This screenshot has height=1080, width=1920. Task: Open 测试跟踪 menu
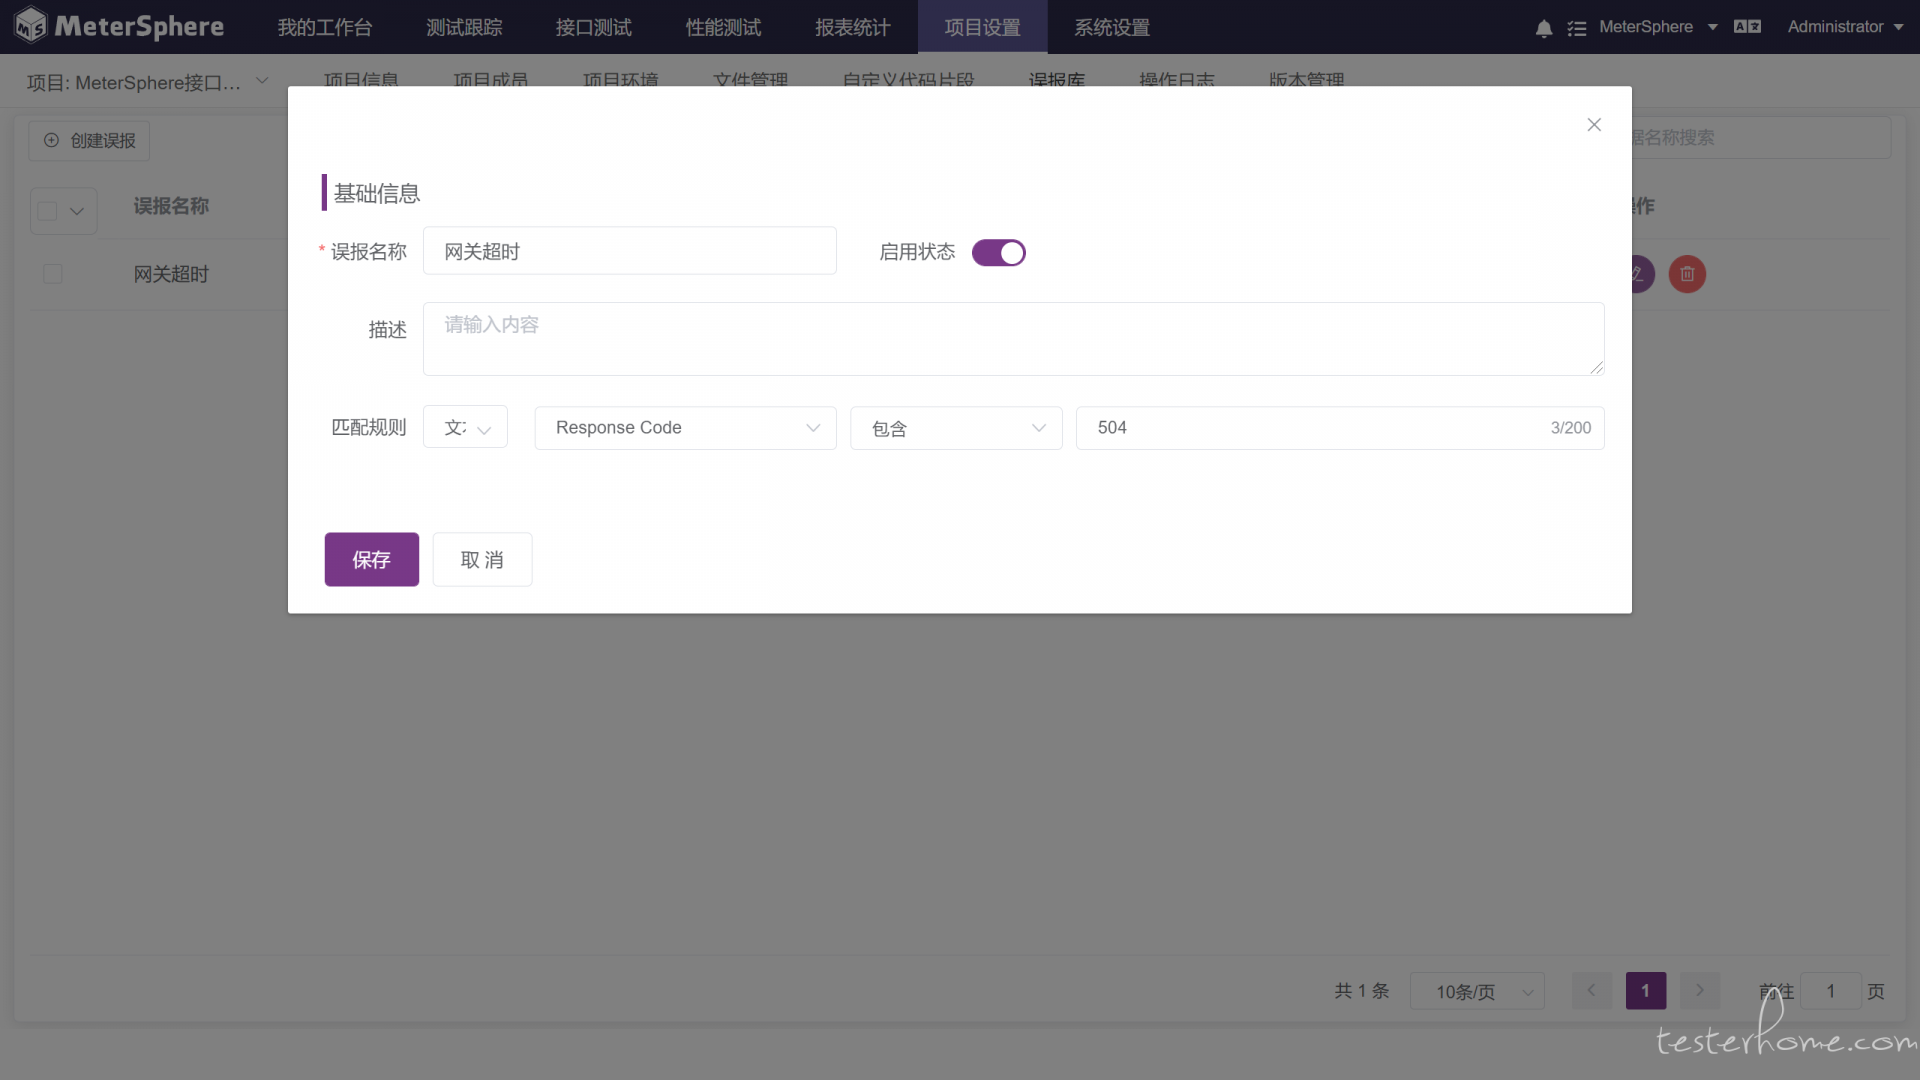465,27
